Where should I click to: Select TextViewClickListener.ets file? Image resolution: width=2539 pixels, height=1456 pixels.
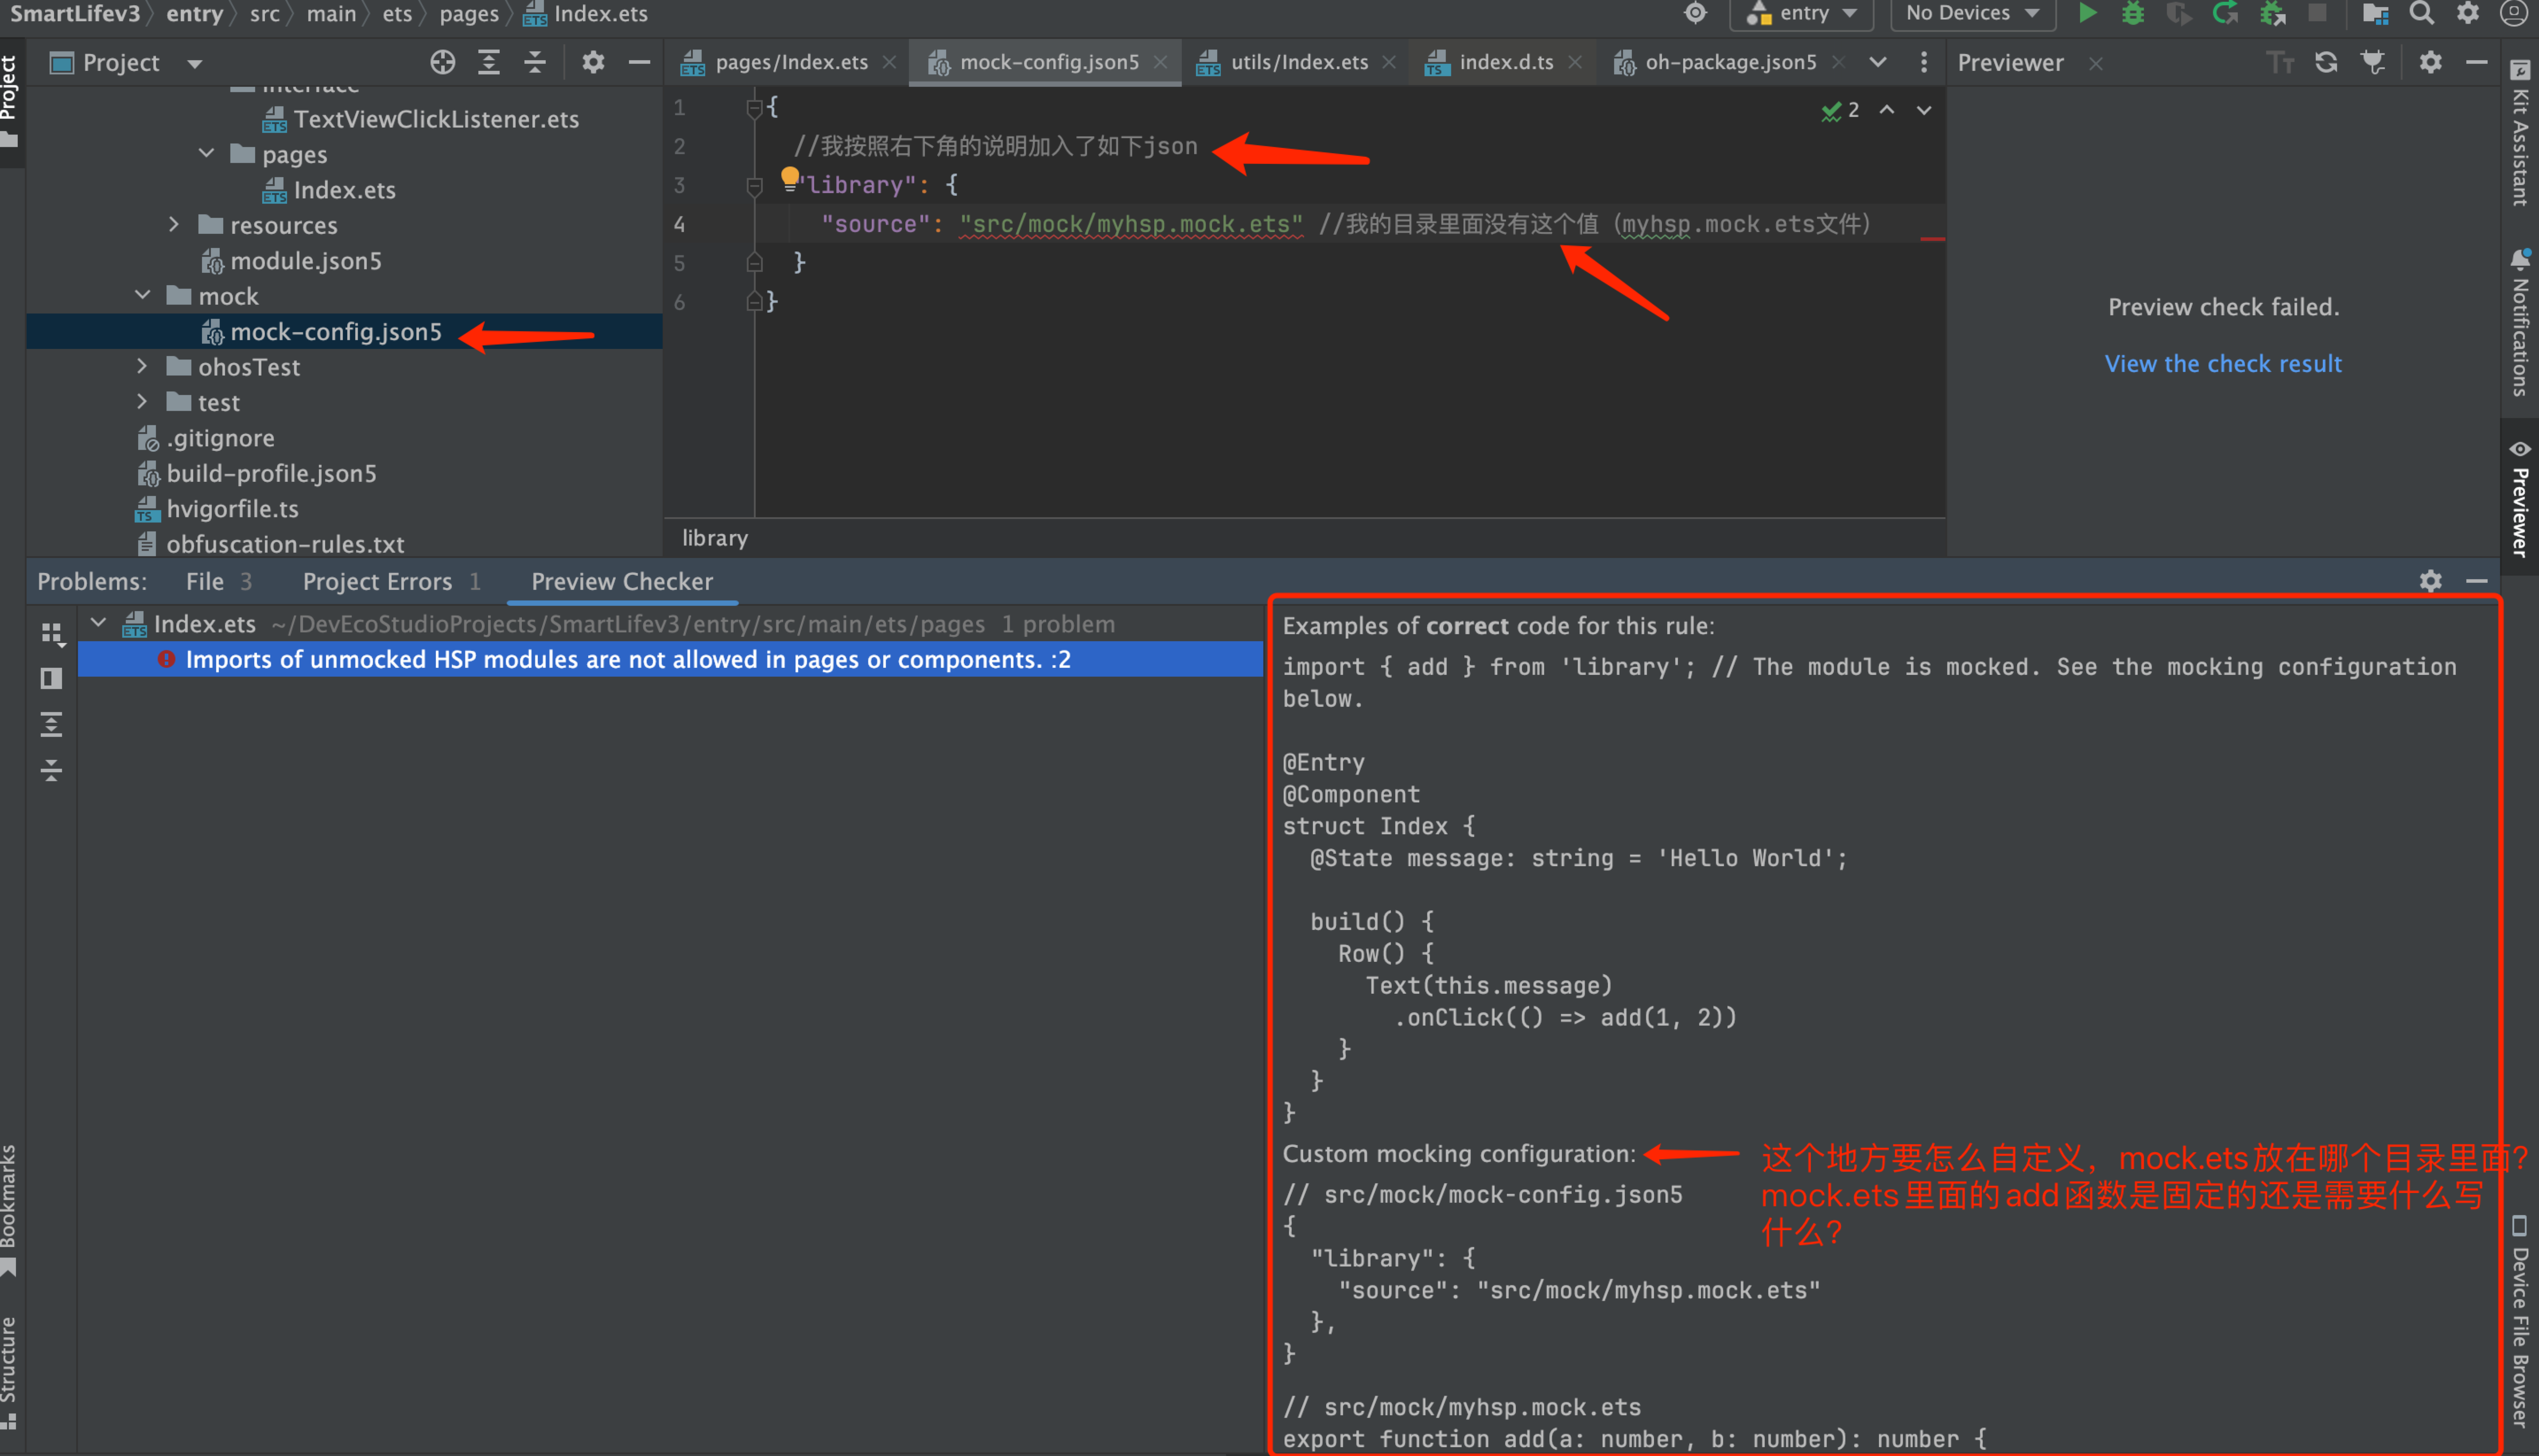pos(436,119)
